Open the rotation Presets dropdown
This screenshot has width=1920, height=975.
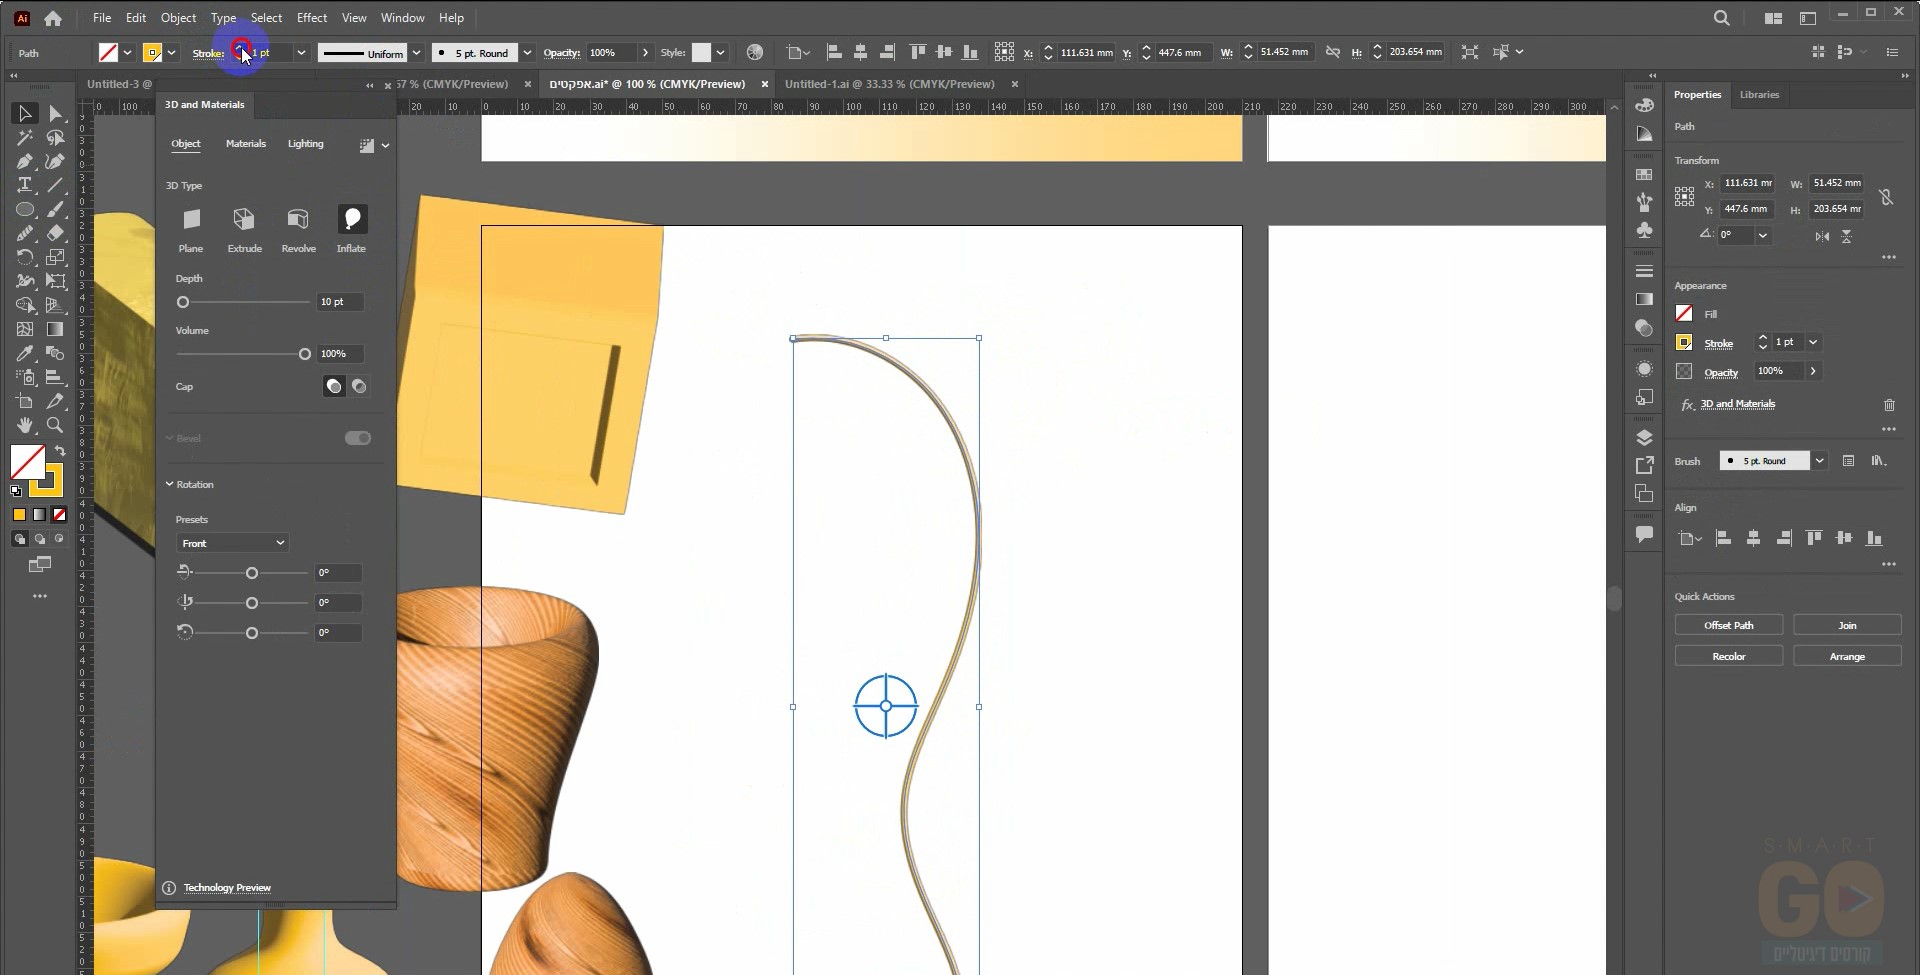[x=233, y=543]
